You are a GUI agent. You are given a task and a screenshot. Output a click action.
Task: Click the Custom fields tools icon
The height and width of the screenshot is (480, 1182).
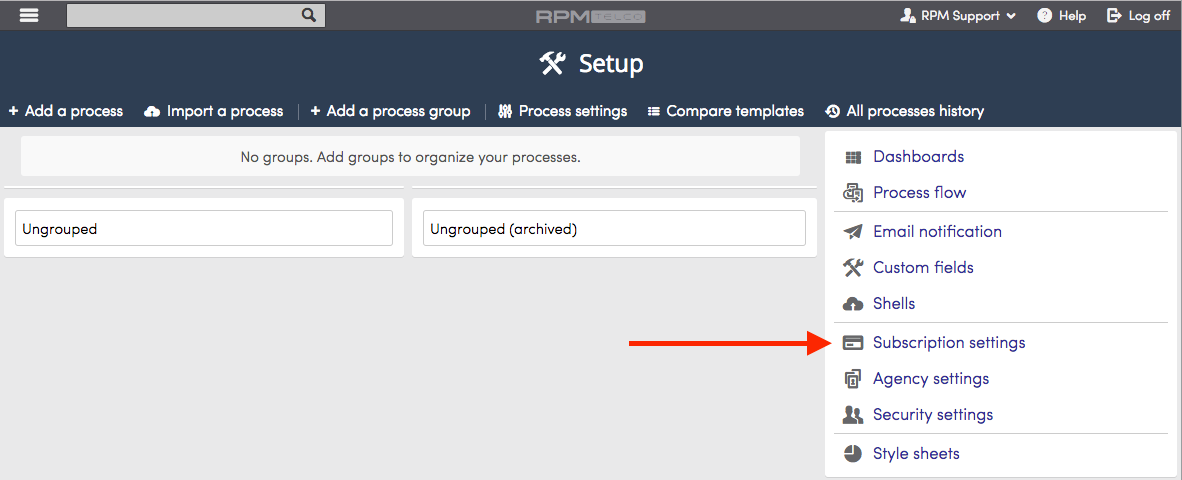(x=853, y=268)
